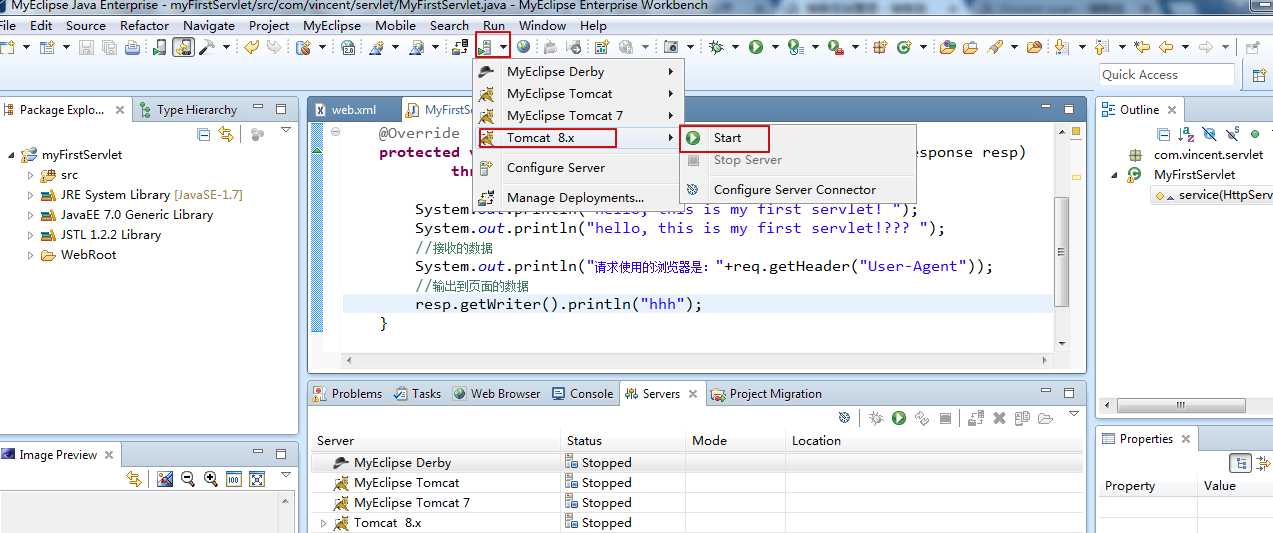Open the Servers view menu triangle
Screen dimensions: 1273x533
pos(1074,413)
